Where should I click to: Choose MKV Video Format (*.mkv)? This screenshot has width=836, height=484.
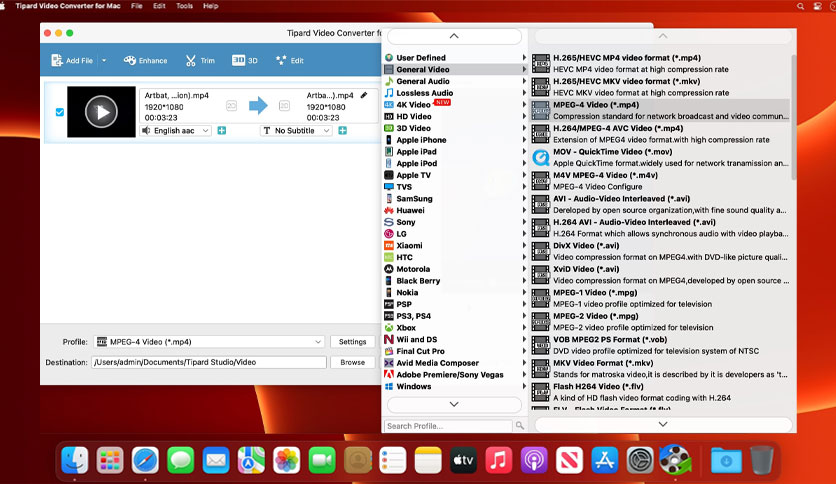pyautogui.click(x=661, y=368)
